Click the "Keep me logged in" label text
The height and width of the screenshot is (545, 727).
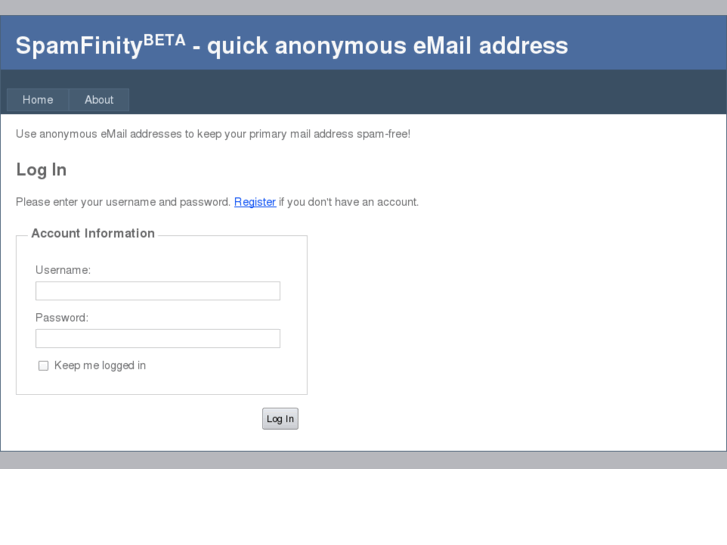pyautogui.click(x=100, y=366)
